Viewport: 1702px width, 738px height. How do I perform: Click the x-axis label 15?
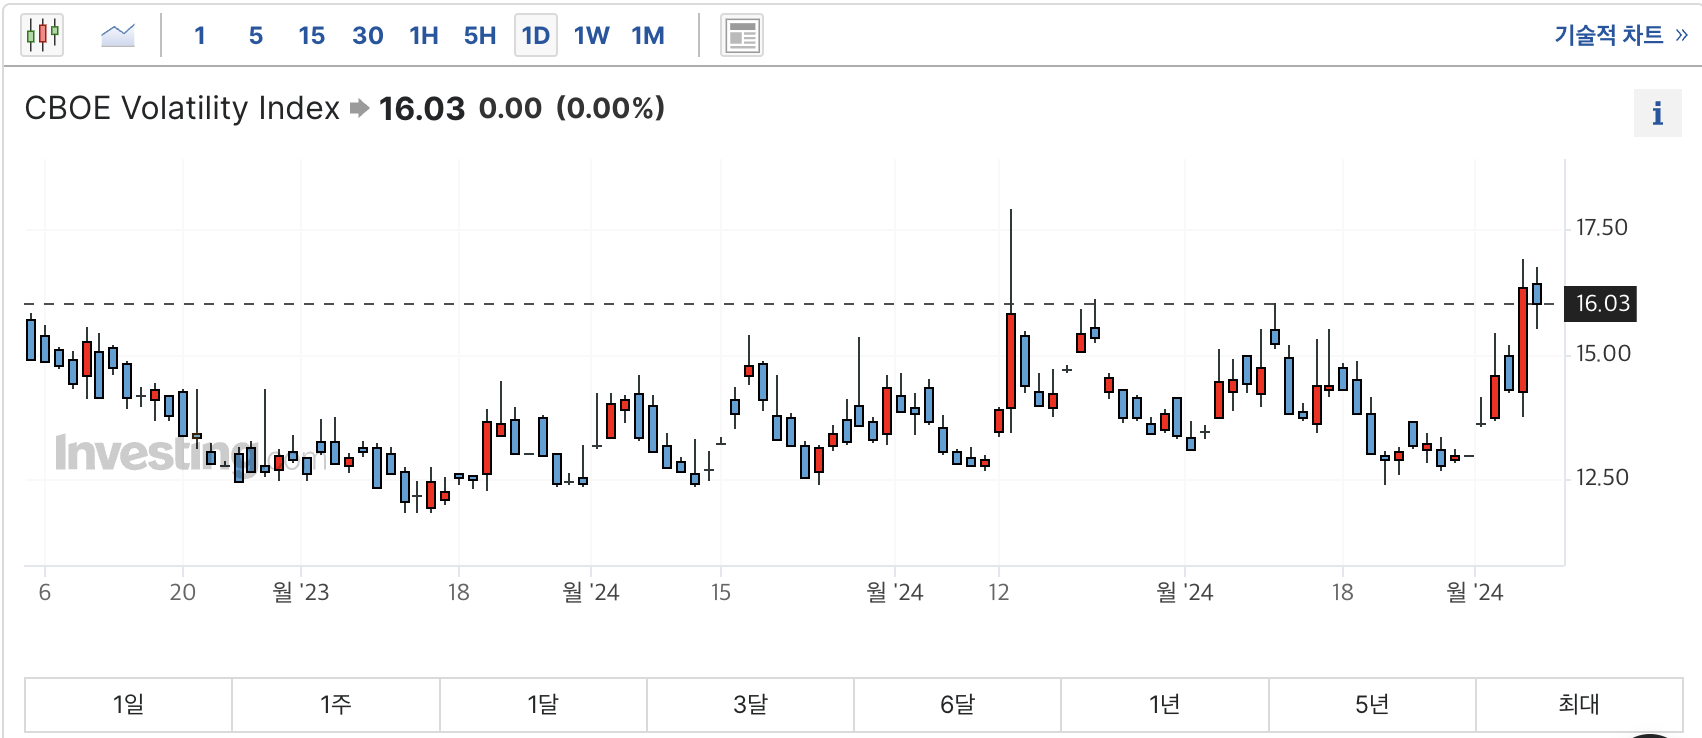pos(721,592)
